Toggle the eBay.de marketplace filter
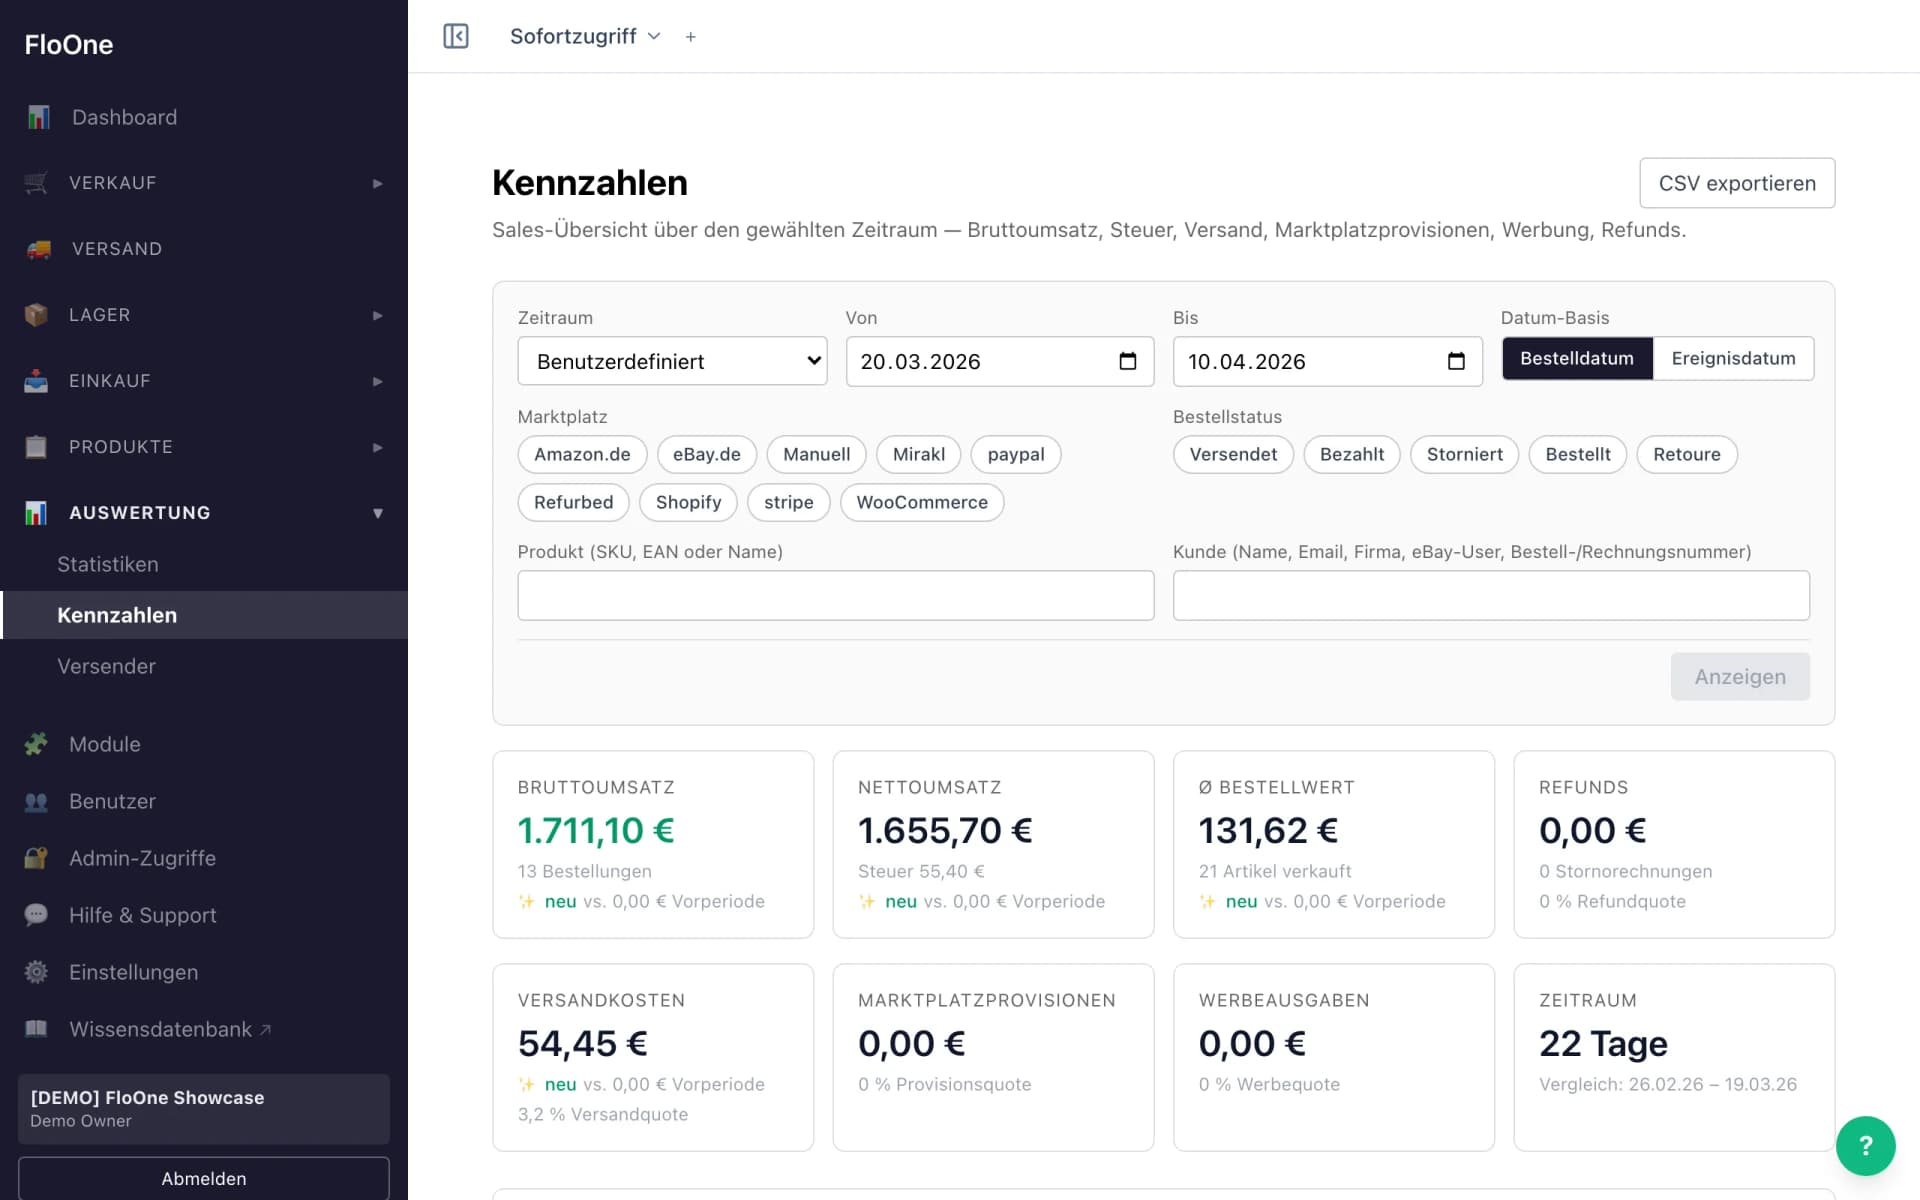The width and height of the screenshot is (1920, 1200). coord(706,454)
